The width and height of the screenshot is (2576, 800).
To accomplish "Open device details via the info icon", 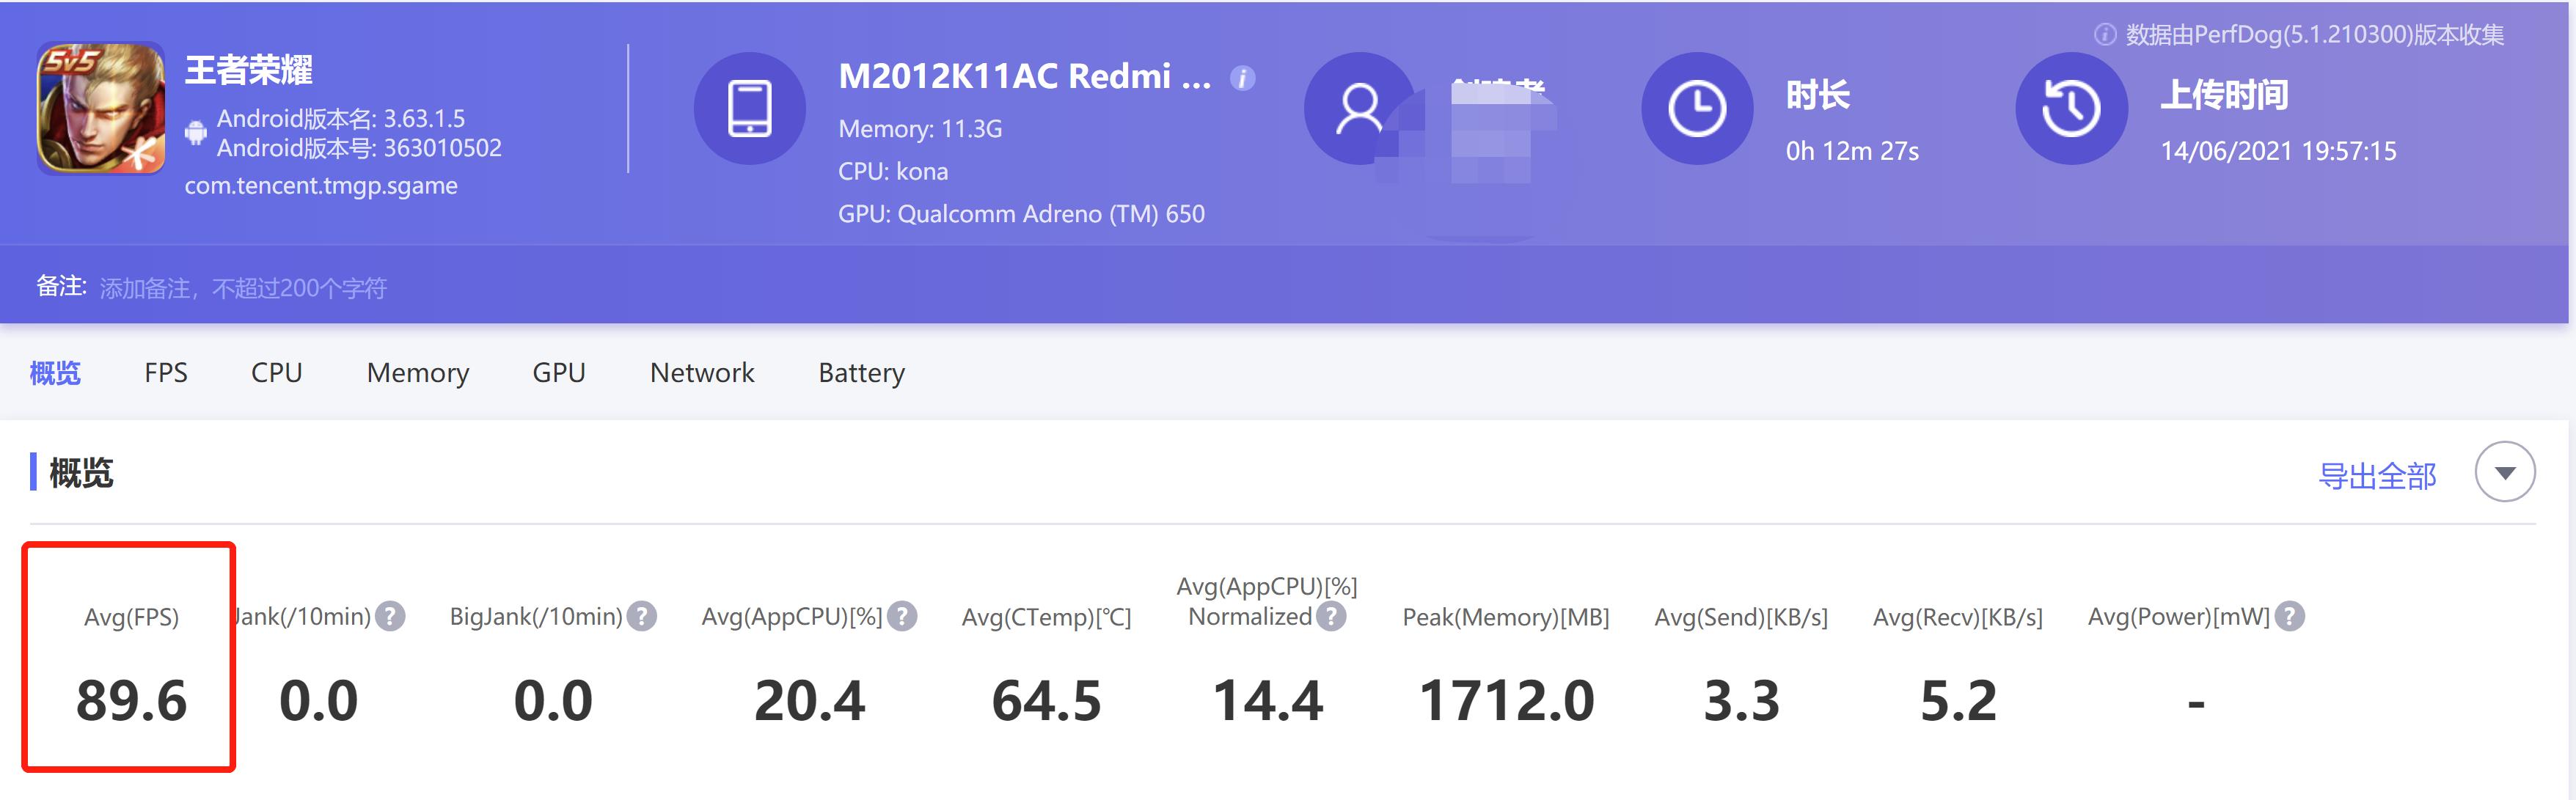I will [1243, 78].
